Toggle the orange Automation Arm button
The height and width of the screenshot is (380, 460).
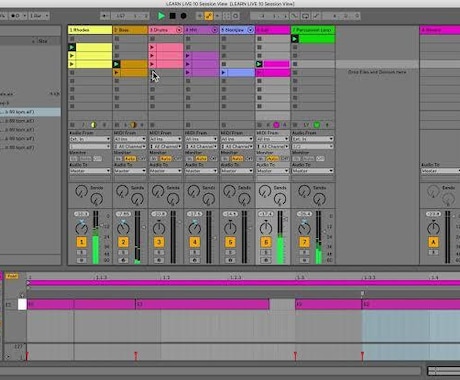tap(209, 16)
